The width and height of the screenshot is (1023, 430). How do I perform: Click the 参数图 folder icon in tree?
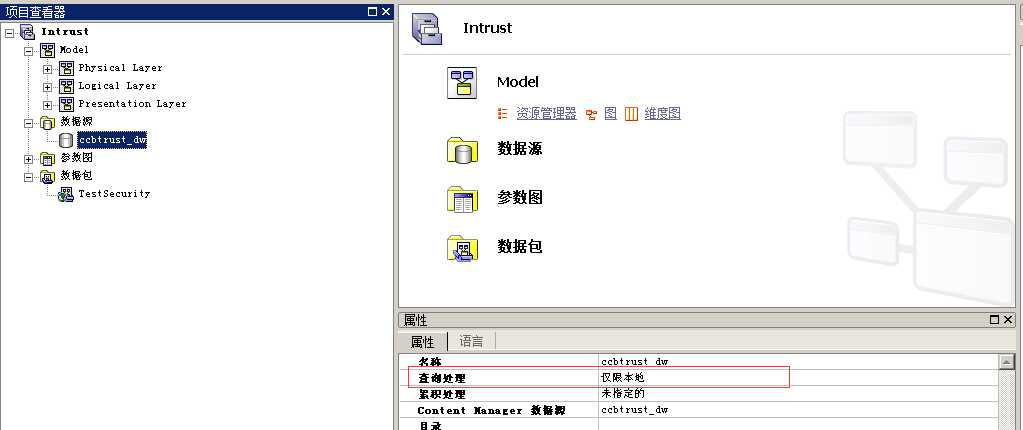point(48,158)
